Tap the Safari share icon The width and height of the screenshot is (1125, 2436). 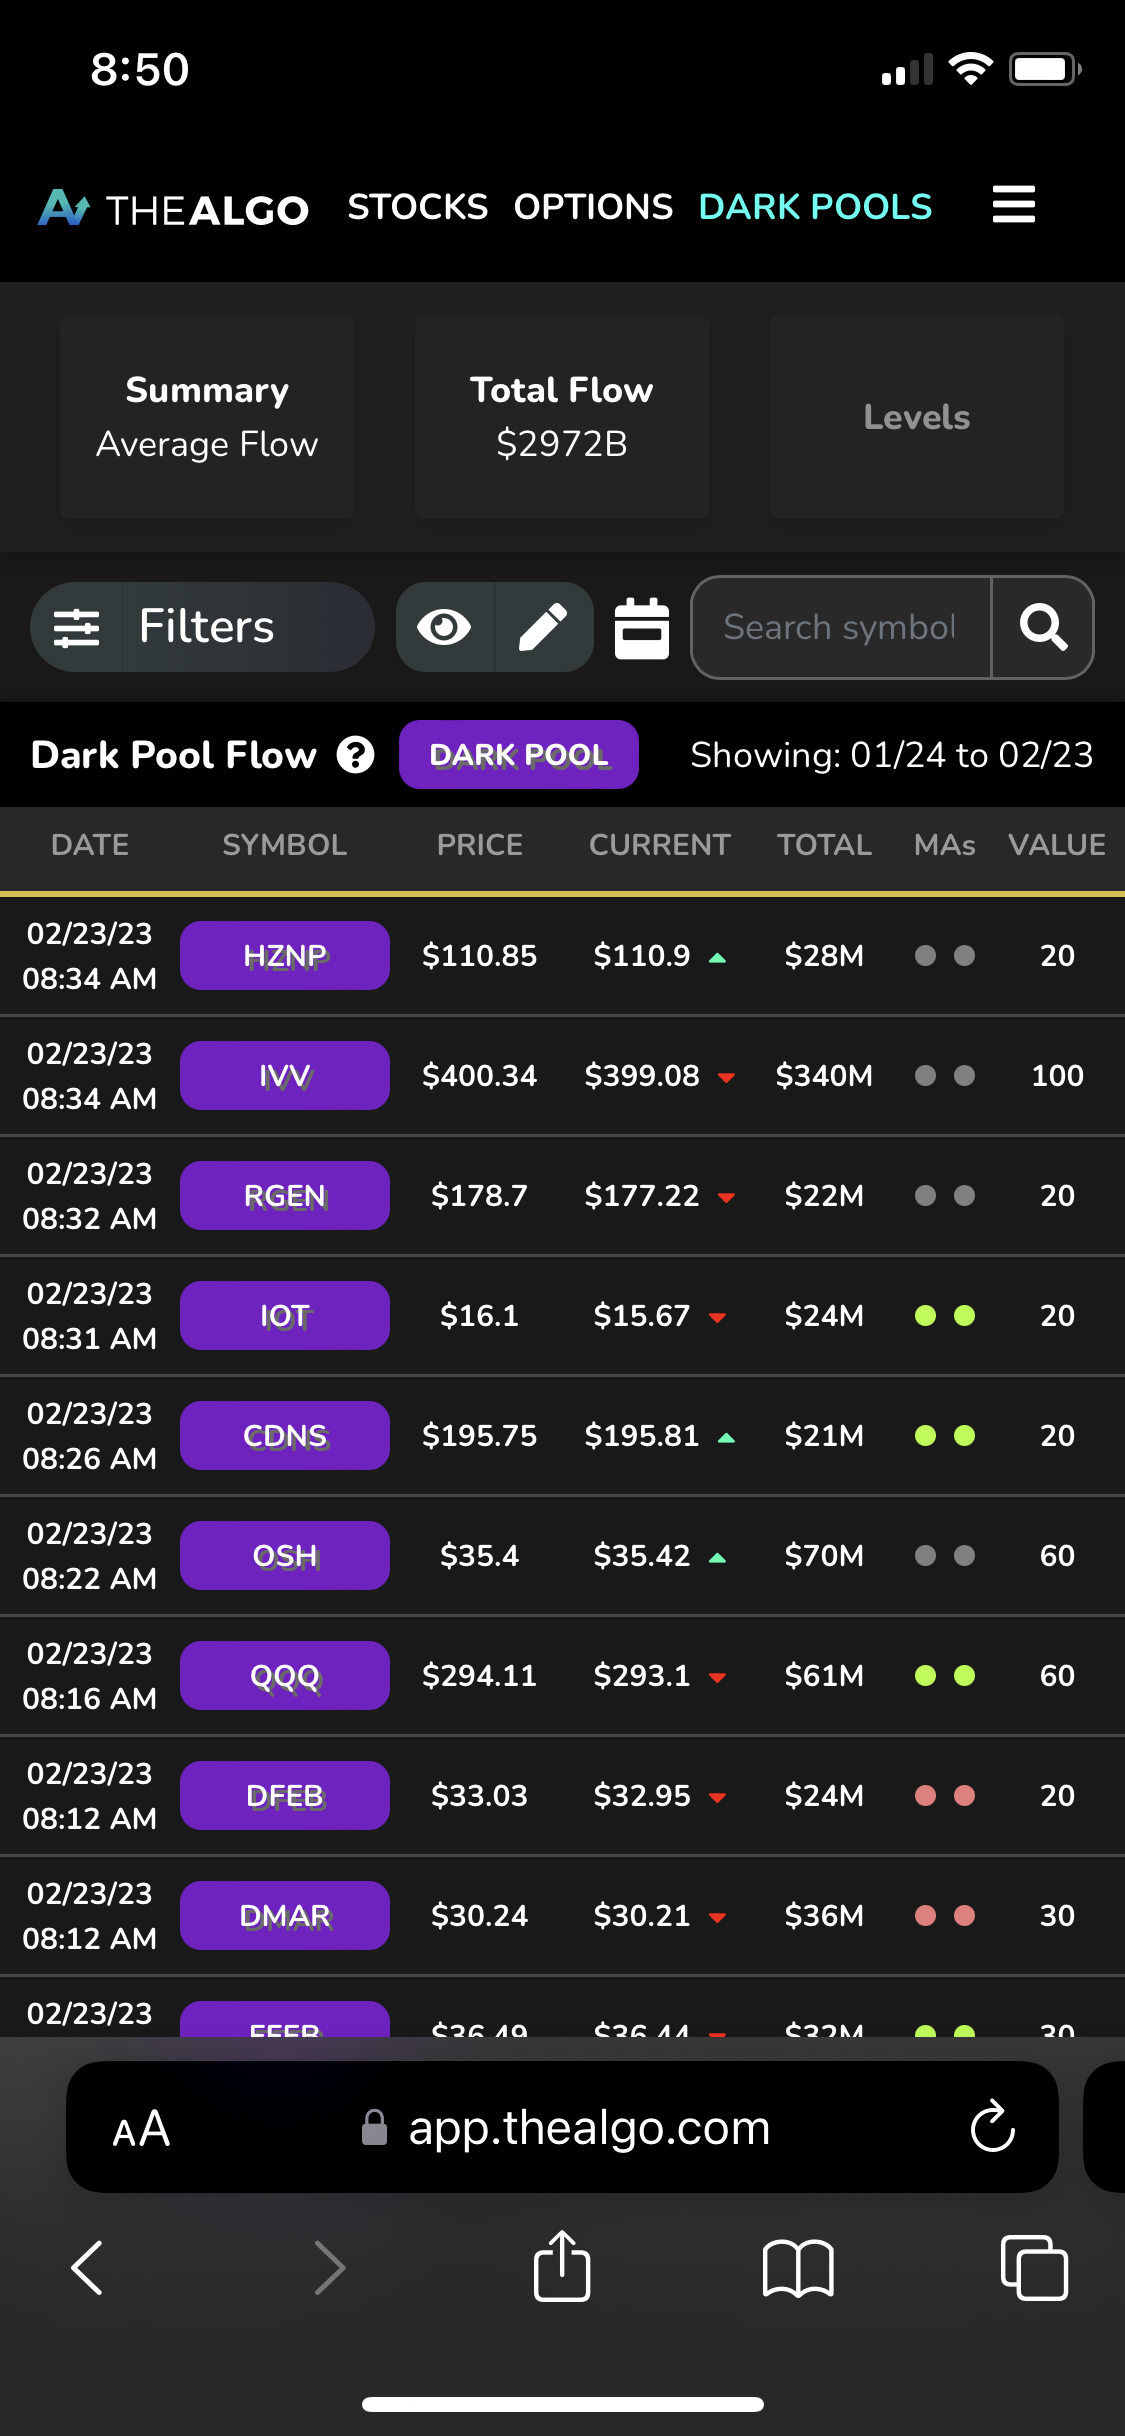[x=562, y=2267]
